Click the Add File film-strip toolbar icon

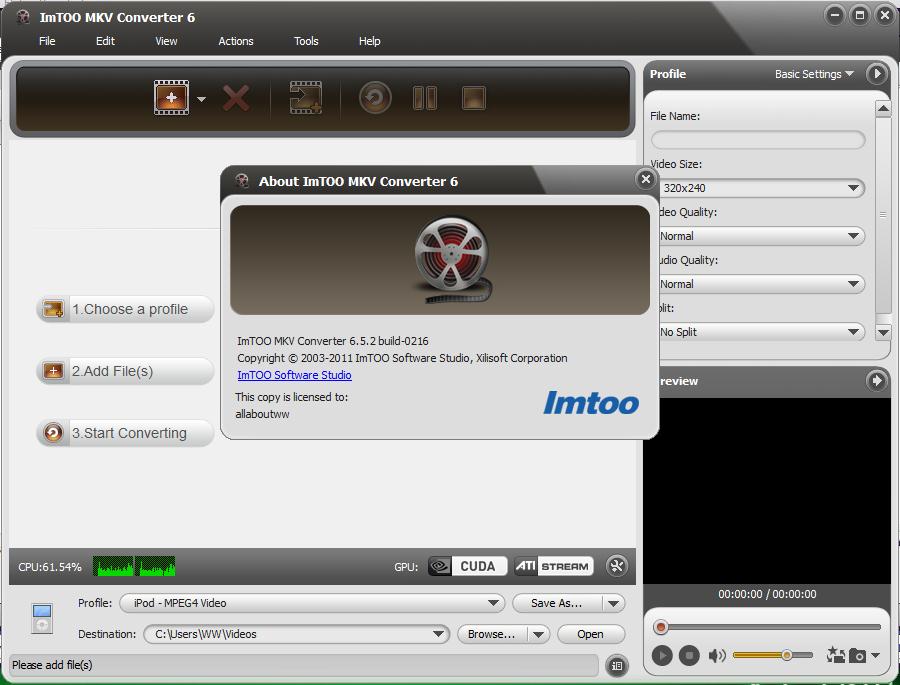(171, 98)
